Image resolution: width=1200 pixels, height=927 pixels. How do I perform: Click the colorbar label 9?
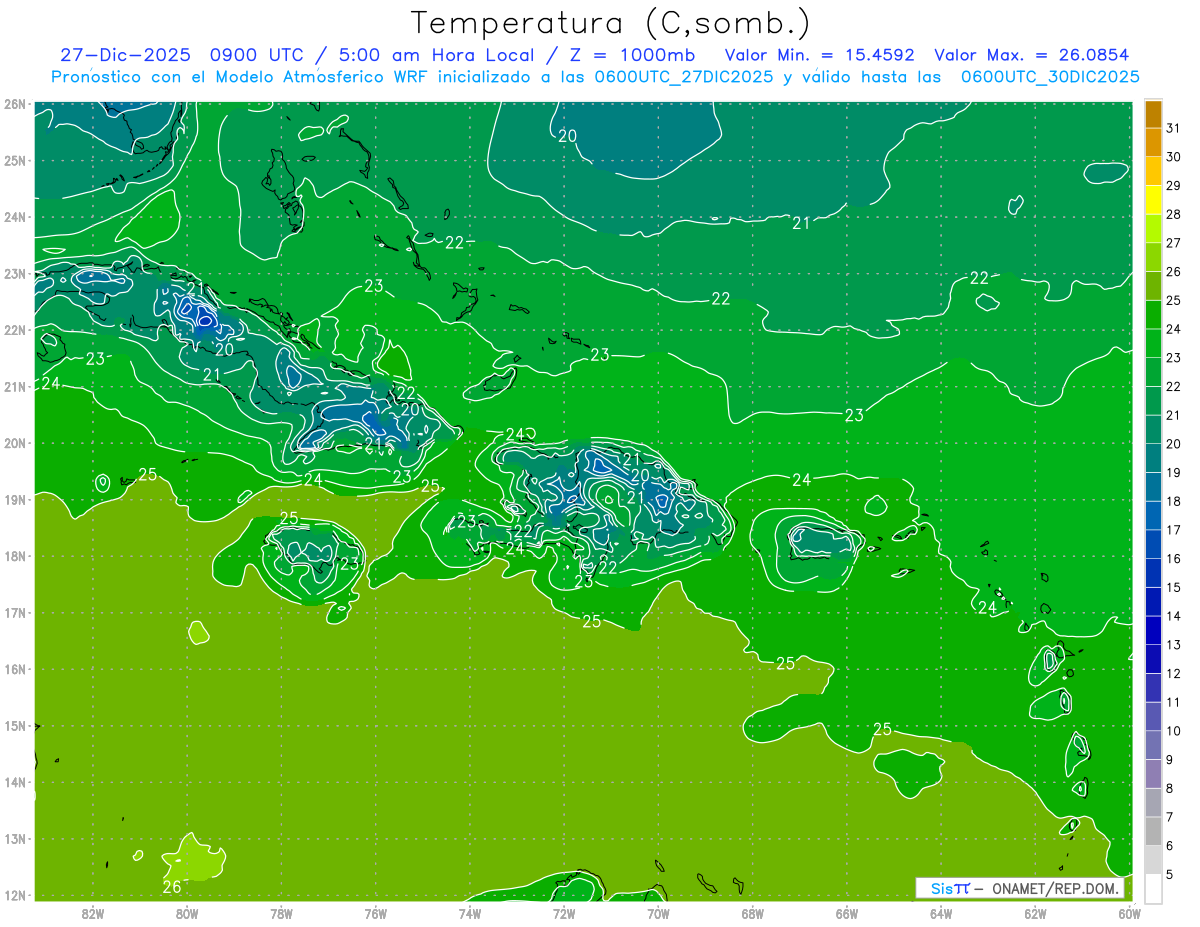pyautogui.click(x=1170, y=759)
